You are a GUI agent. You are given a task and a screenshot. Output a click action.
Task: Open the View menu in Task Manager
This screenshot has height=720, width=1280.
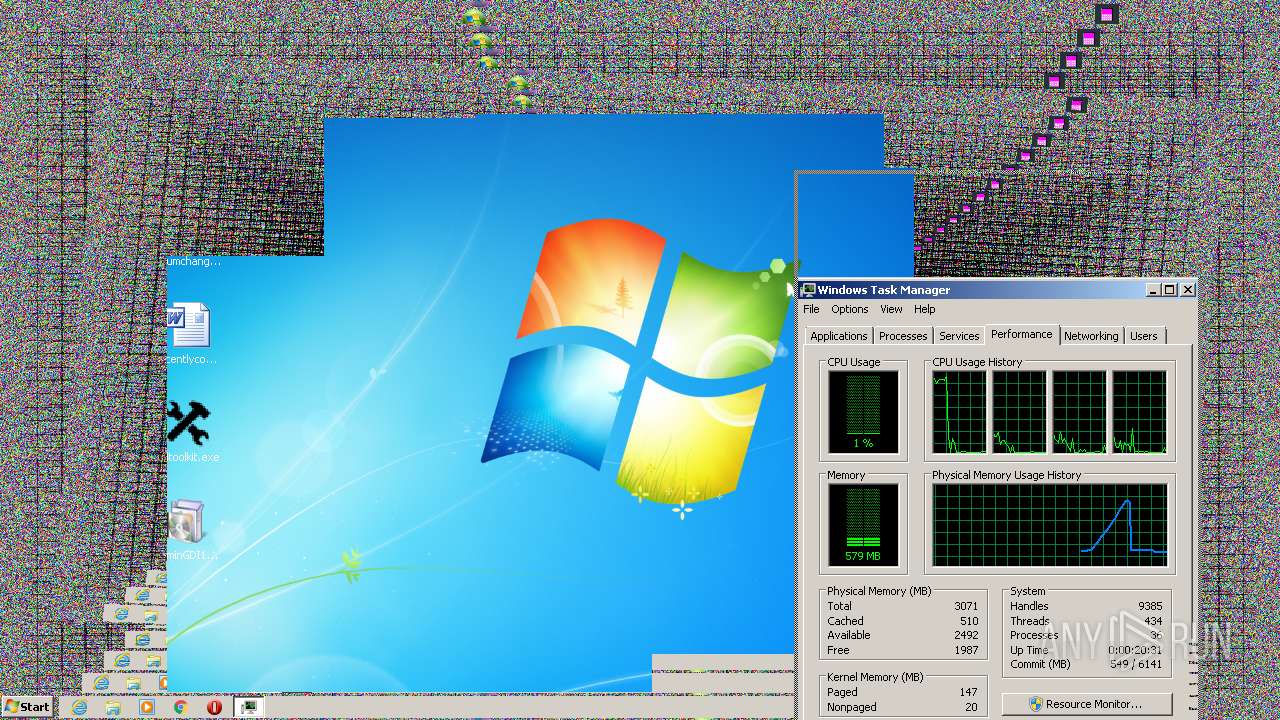pyautogui.click(x=891, y=309)
